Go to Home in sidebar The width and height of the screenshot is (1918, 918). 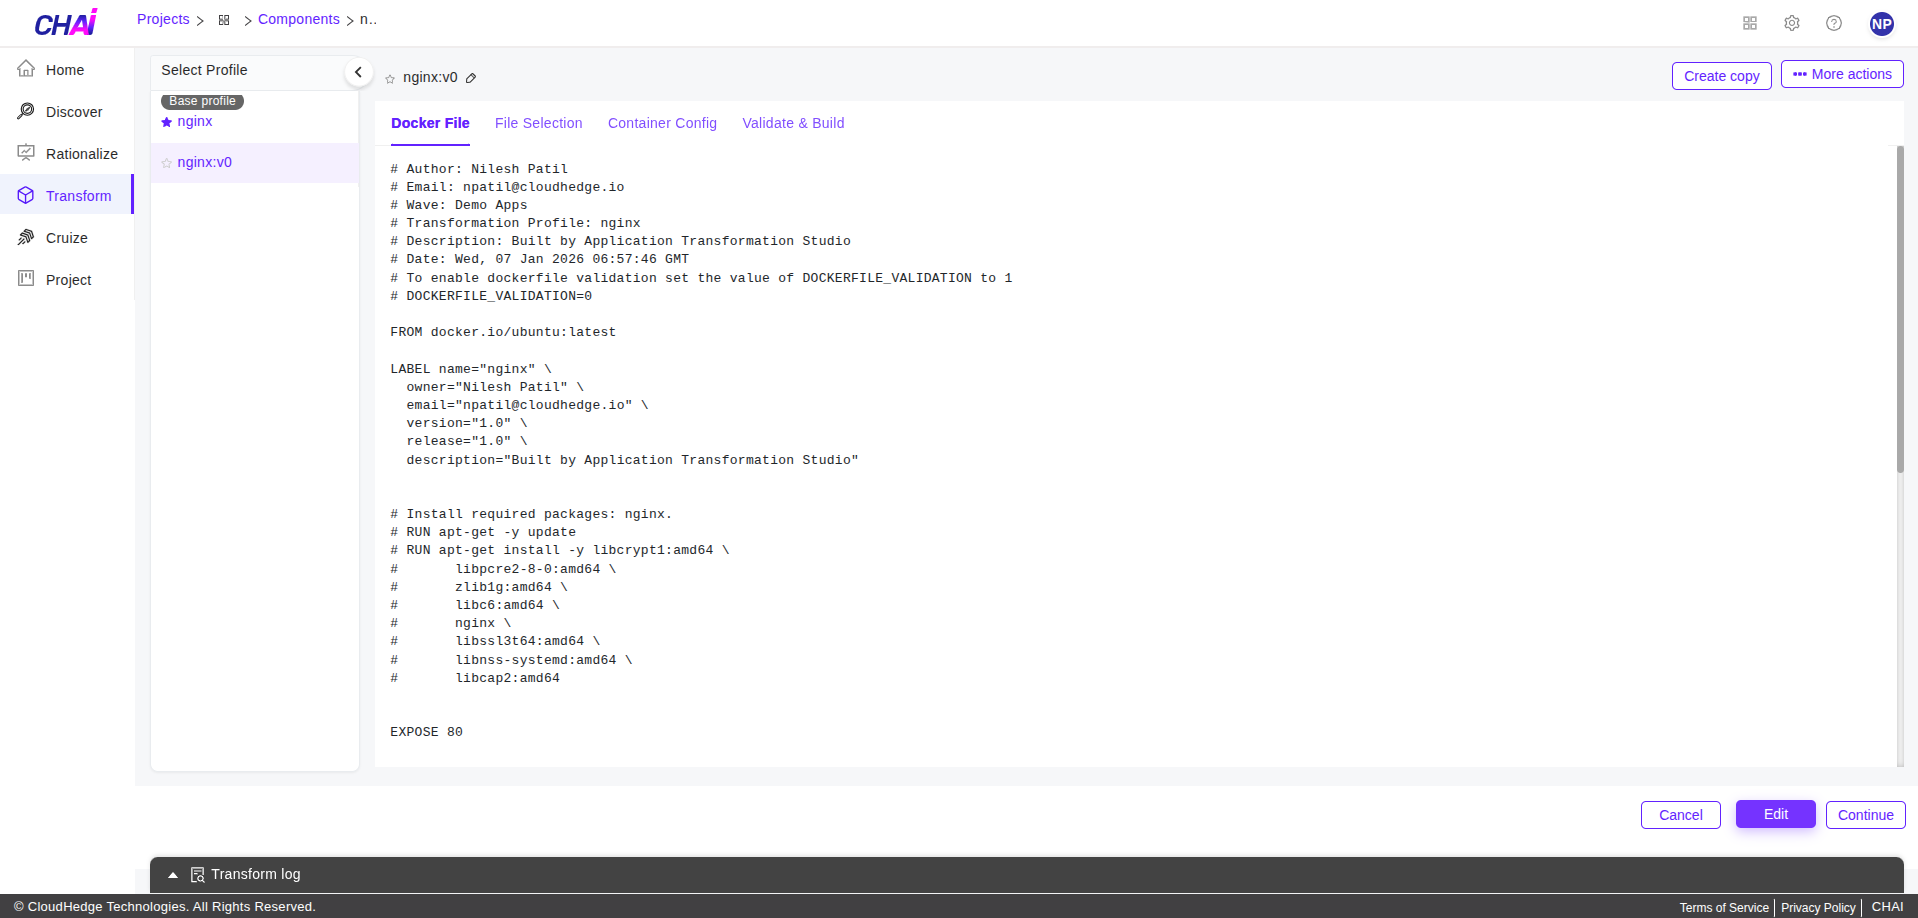(65, 70)
